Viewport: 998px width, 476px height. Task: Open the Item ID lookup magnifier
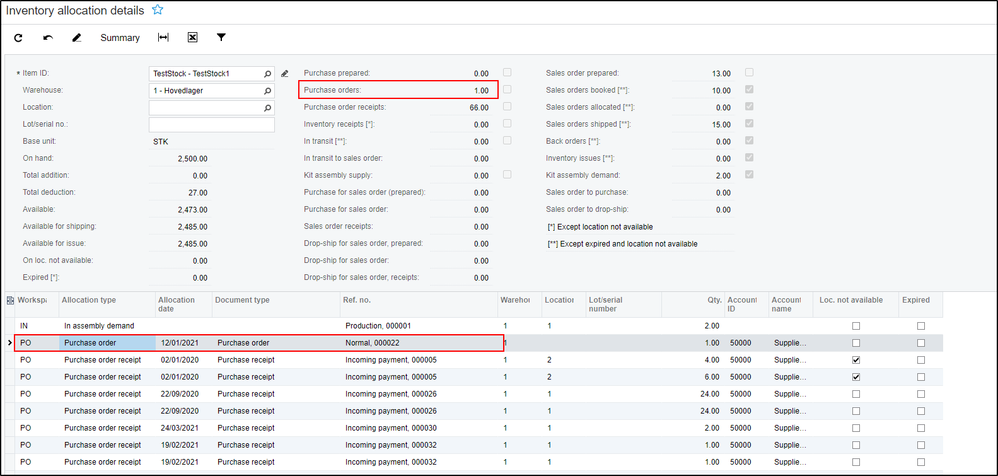coord(268,73)
